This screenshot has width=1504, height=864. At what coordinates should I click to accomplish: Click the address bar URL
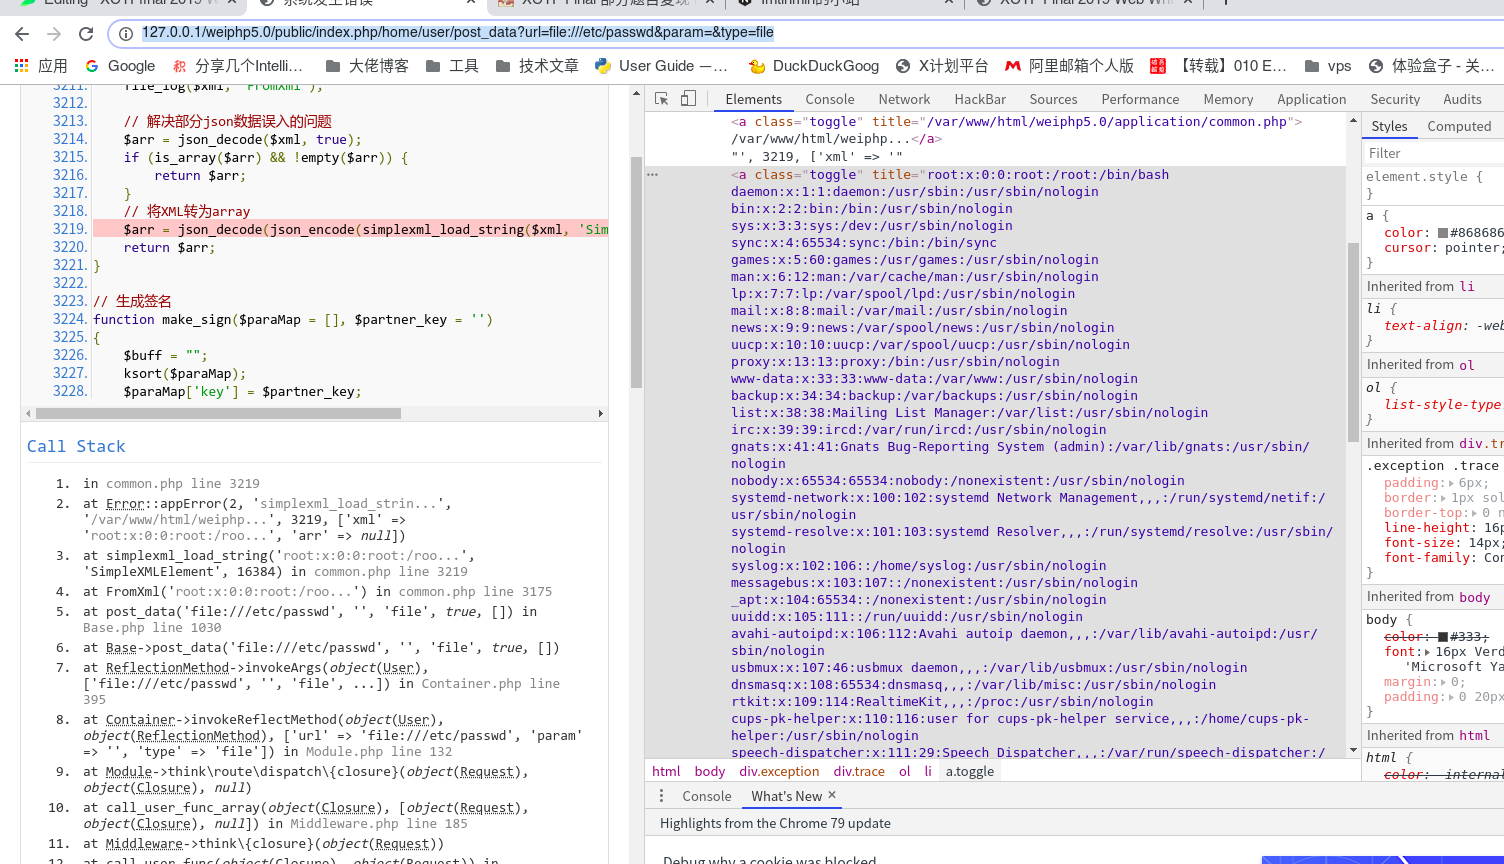pyautogui.click(x=457, y=32)
